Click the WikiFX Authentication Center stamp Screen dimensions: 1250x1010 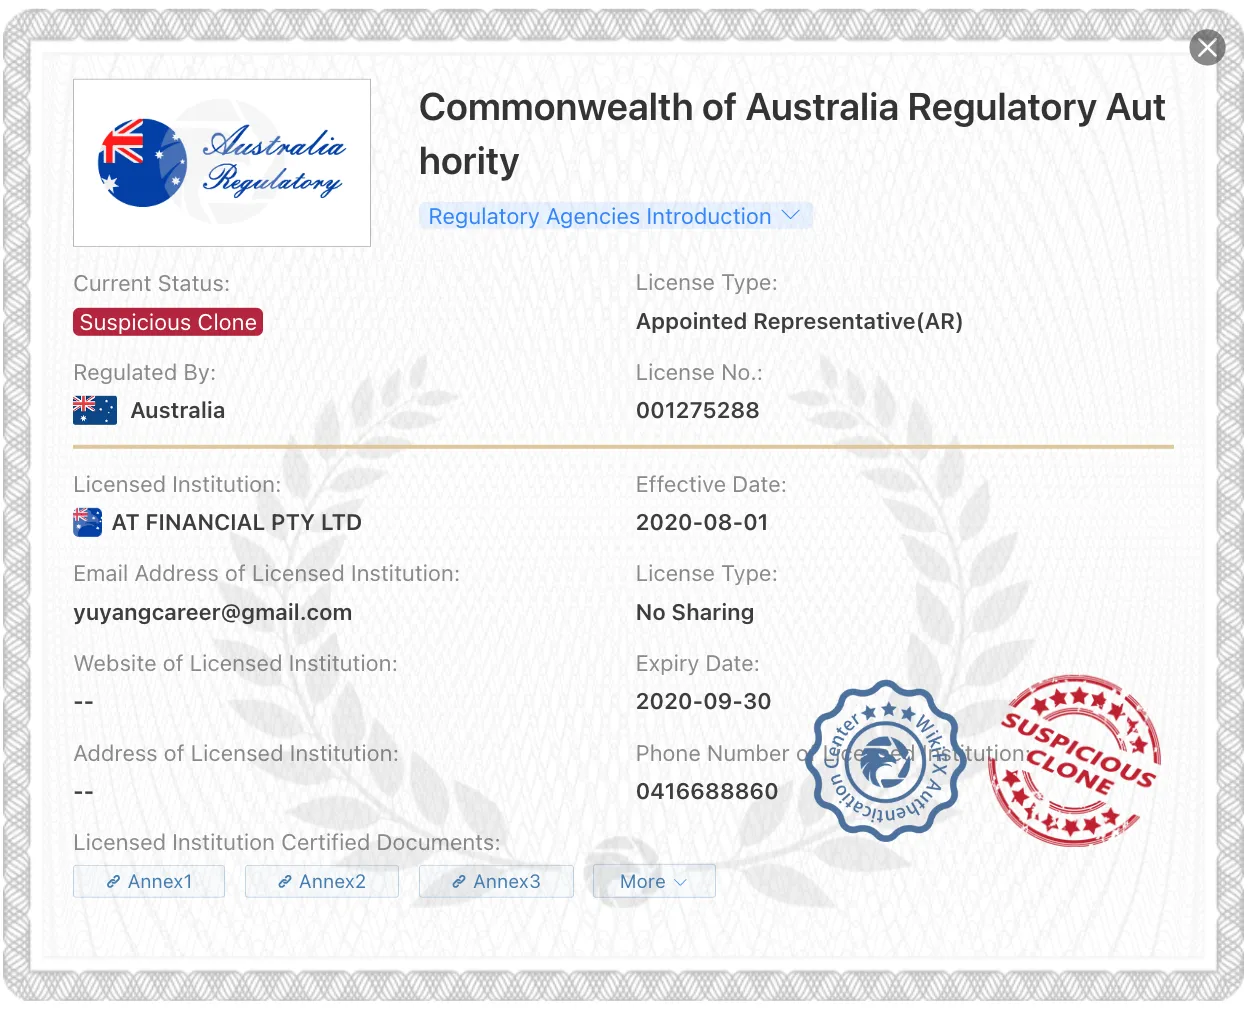pos(886,760)
